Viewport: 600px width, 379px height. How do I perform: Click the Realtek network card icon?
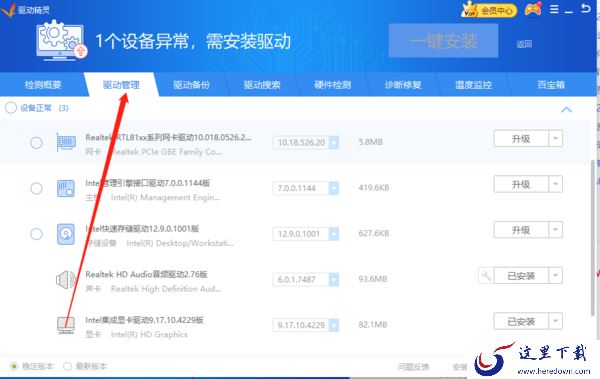click(66, 142)
